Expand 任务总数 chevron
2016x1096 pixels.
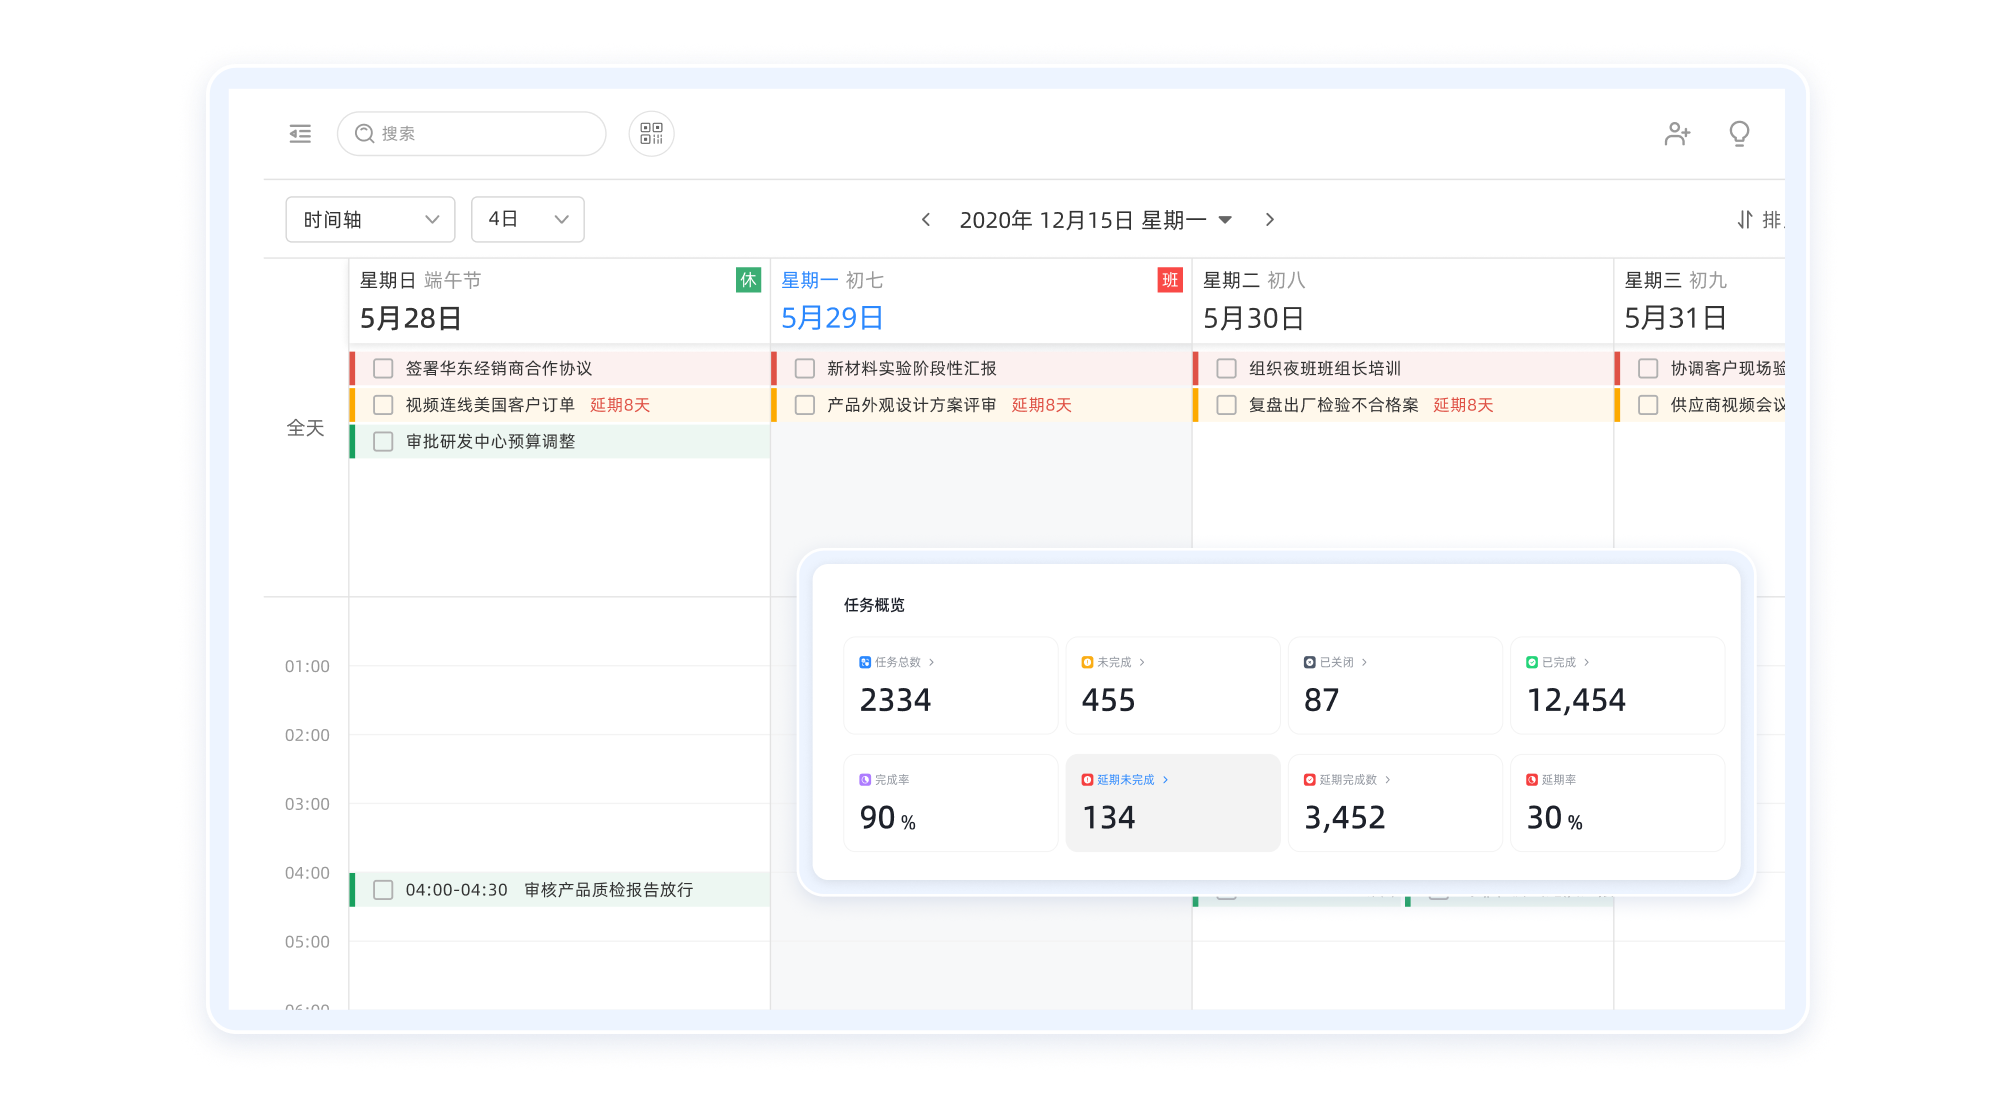[931, 662]
